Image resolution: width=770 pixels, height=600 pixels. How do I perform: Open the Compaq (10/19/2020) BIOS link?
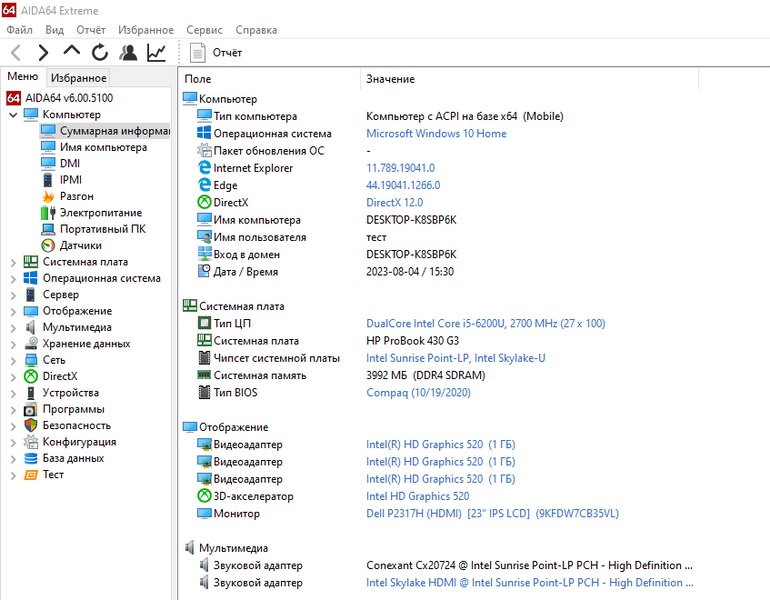pos(418,392)
